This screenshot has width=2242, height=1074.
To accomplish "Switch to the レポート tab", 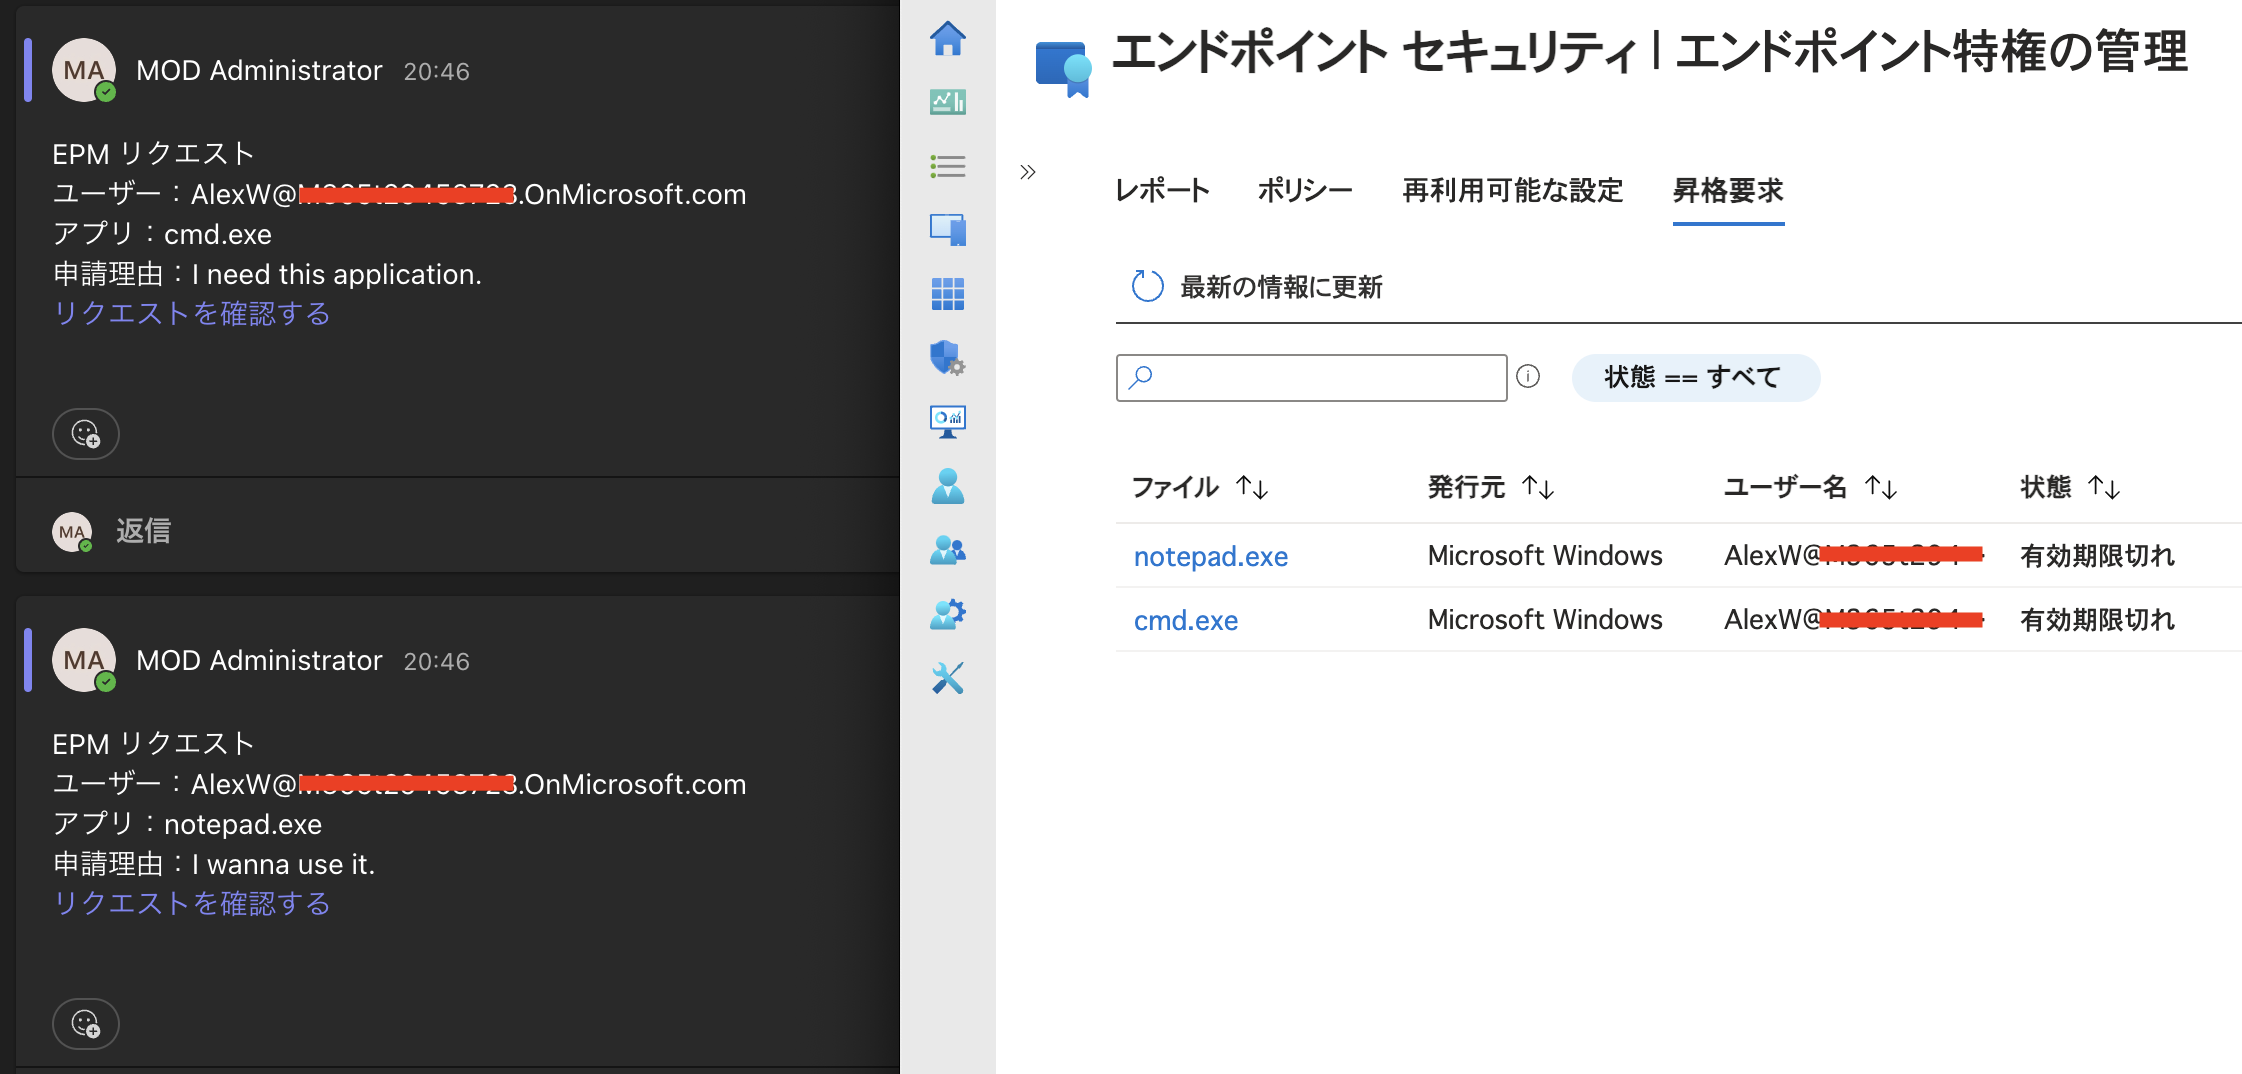I will click(1163, 190).
